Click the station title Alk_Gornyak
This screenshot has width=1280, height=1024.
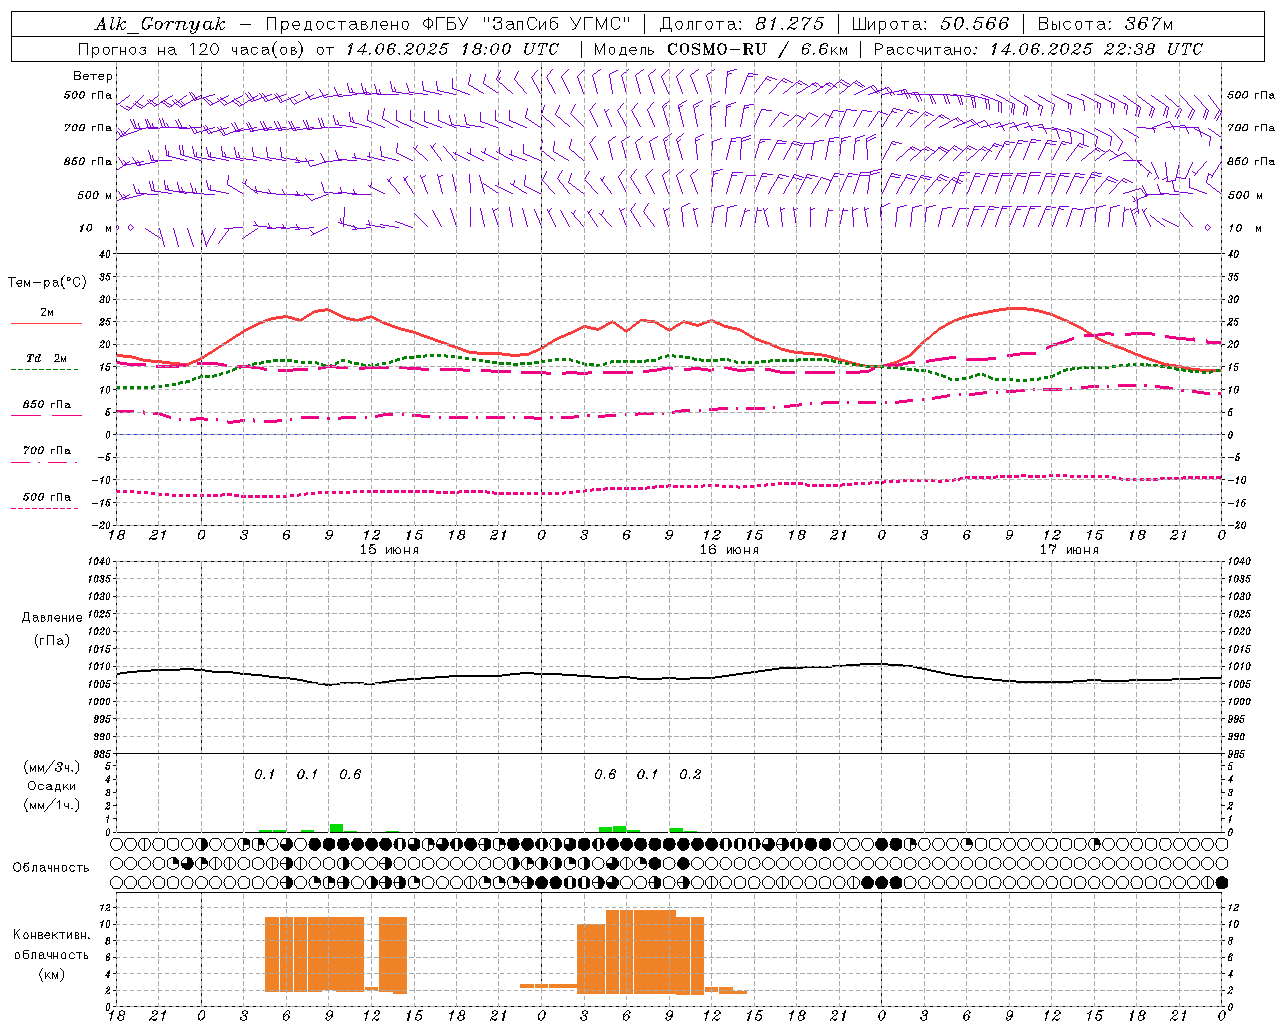(x=160, y=24)
